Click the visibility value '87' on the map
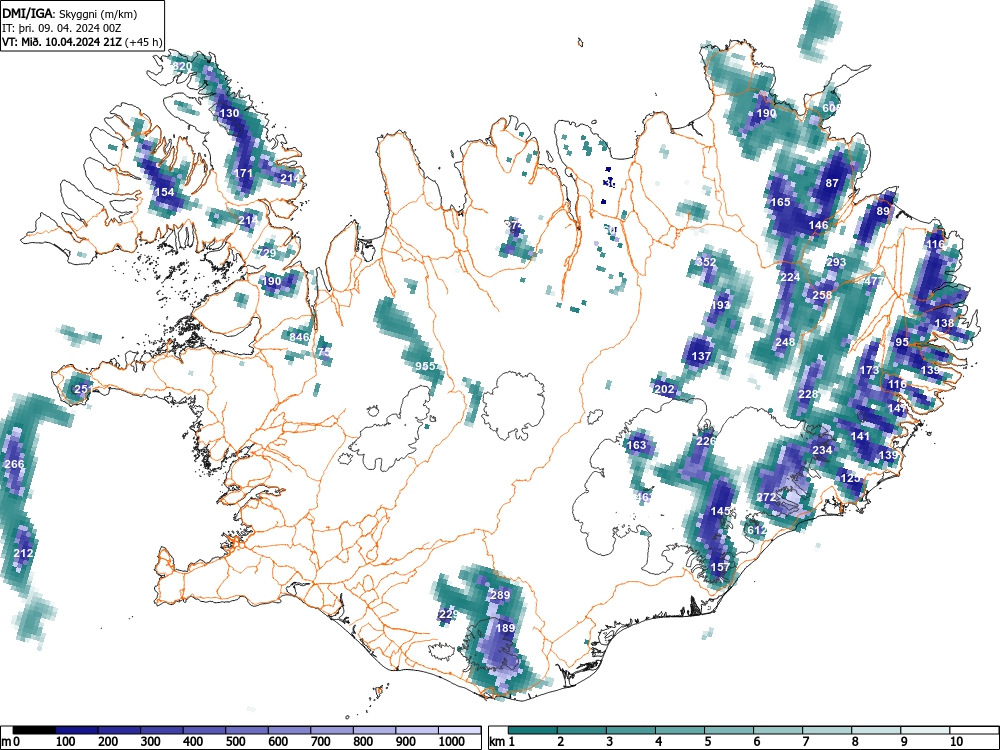Viewport: 1000px width, 750px height. (x=832, y=182)
